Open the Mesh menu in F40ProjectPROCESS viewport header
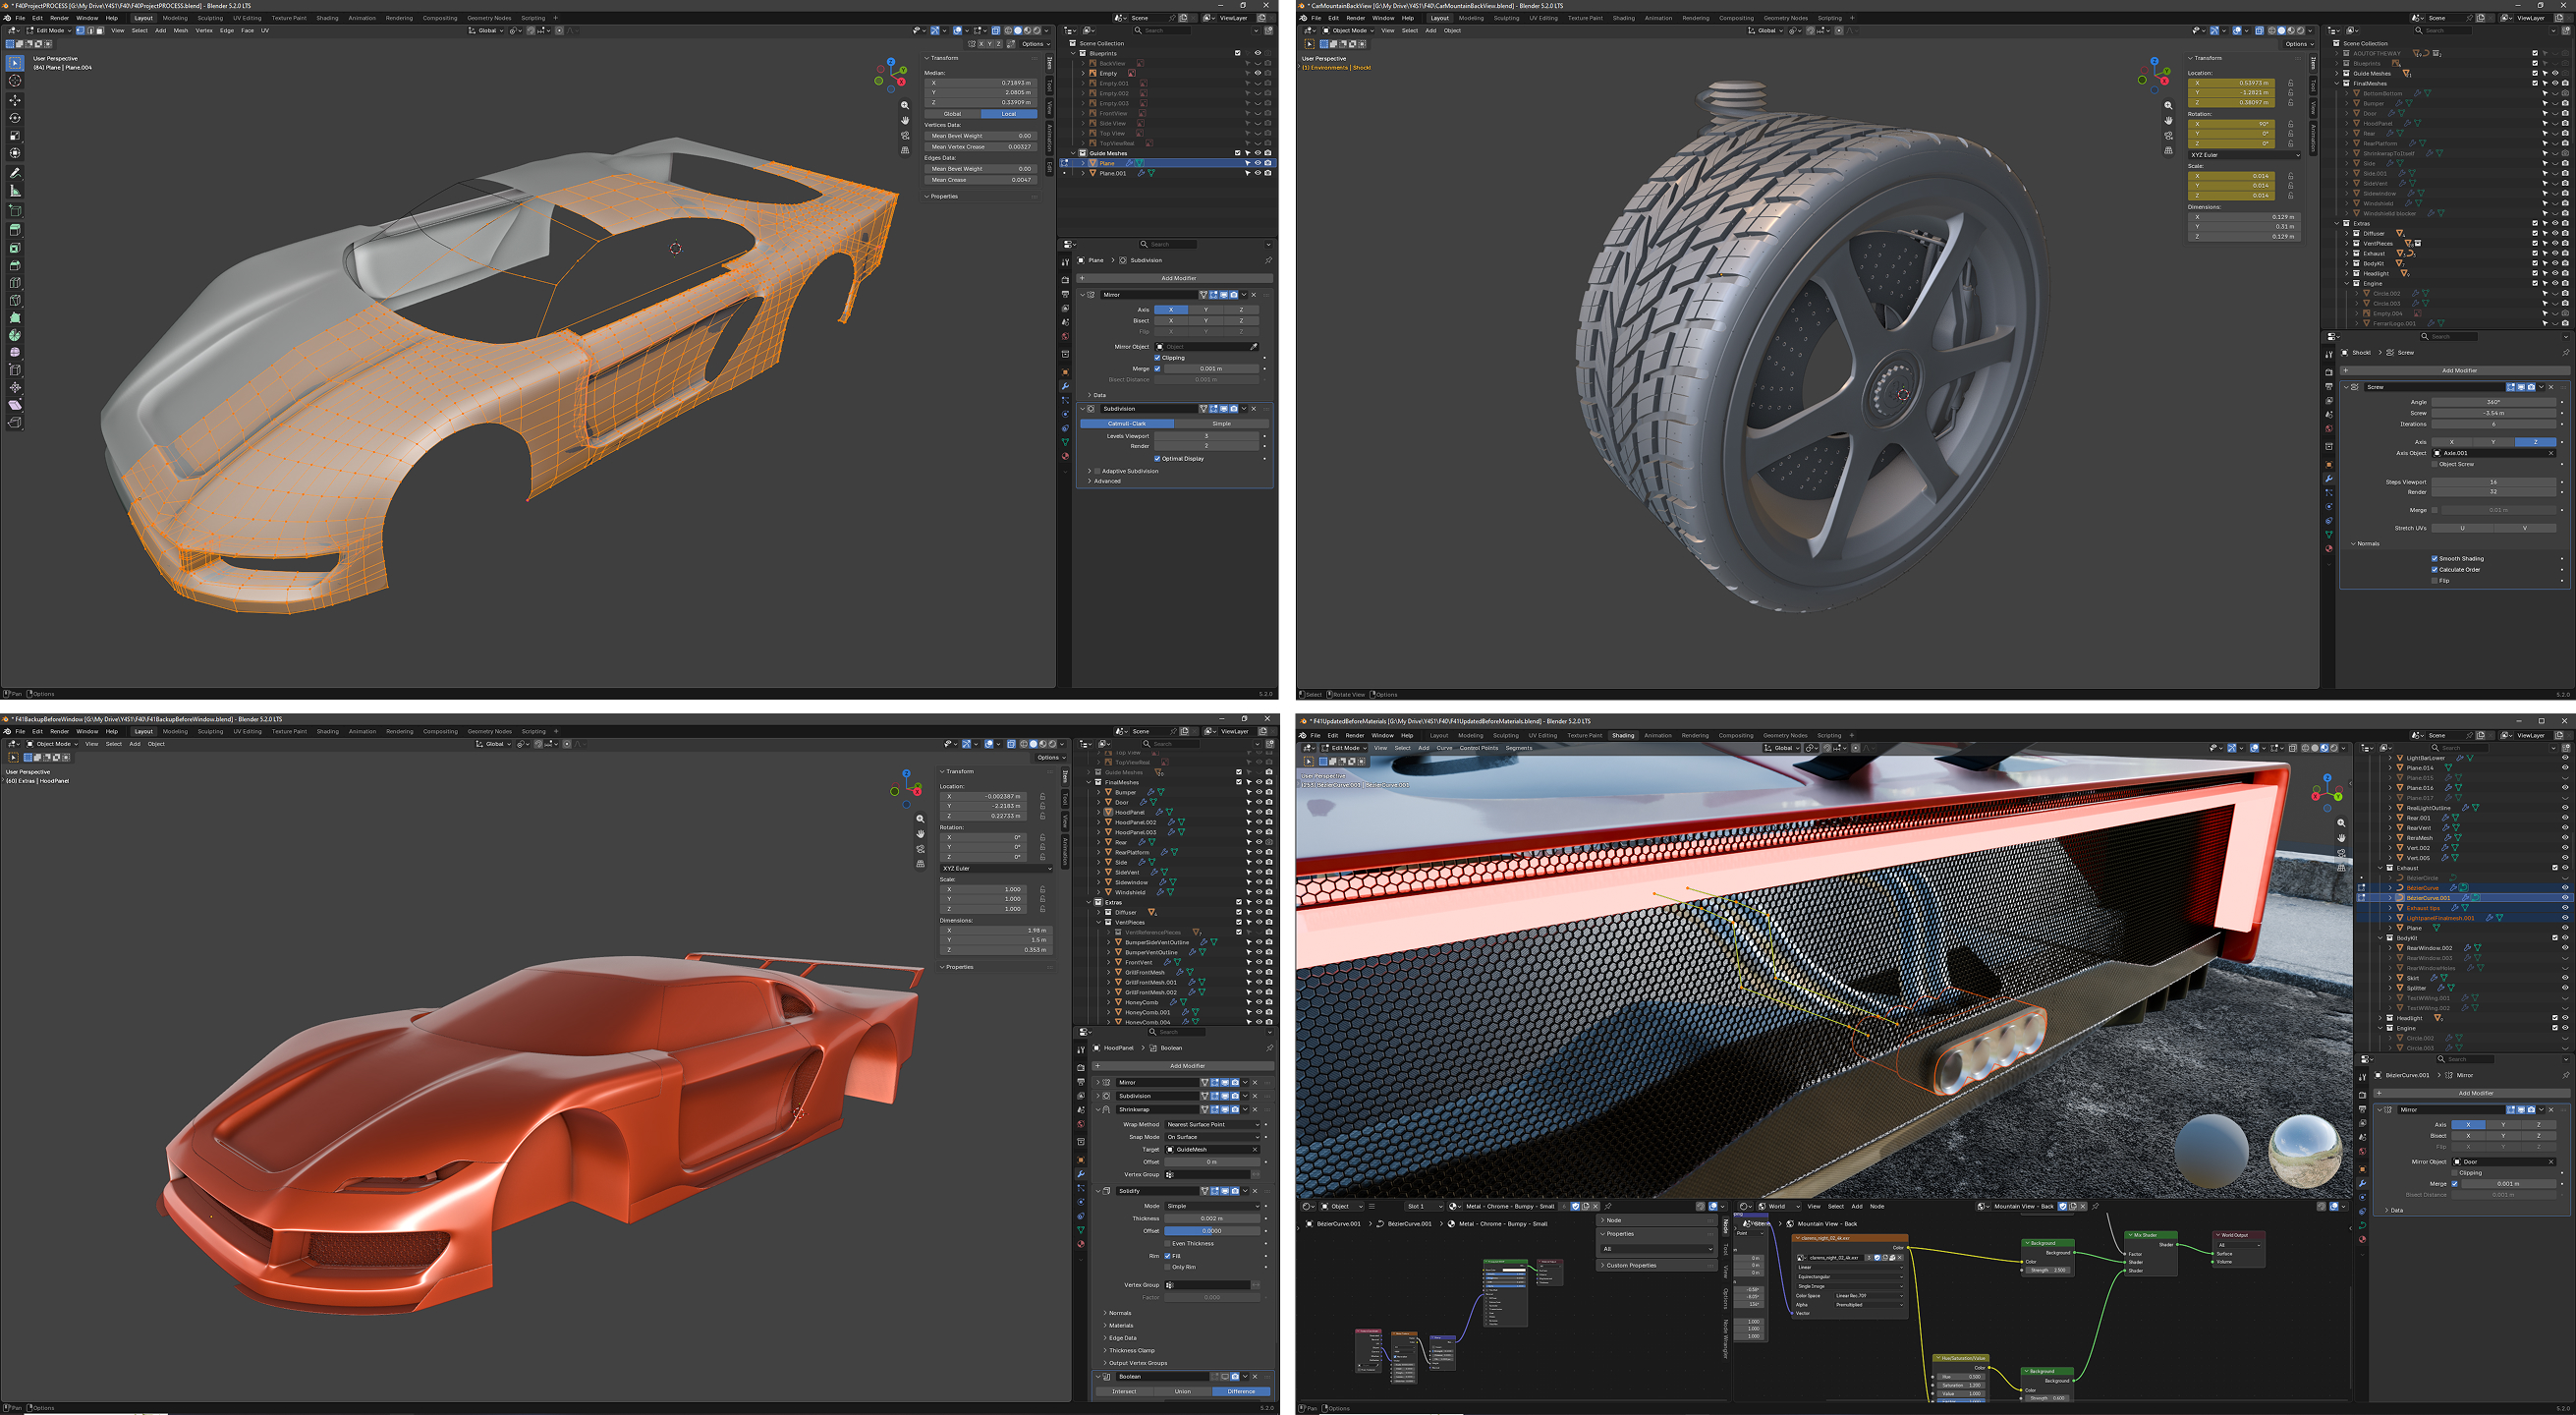Screen dimensions: 2576x1415 tap(181, 31)
